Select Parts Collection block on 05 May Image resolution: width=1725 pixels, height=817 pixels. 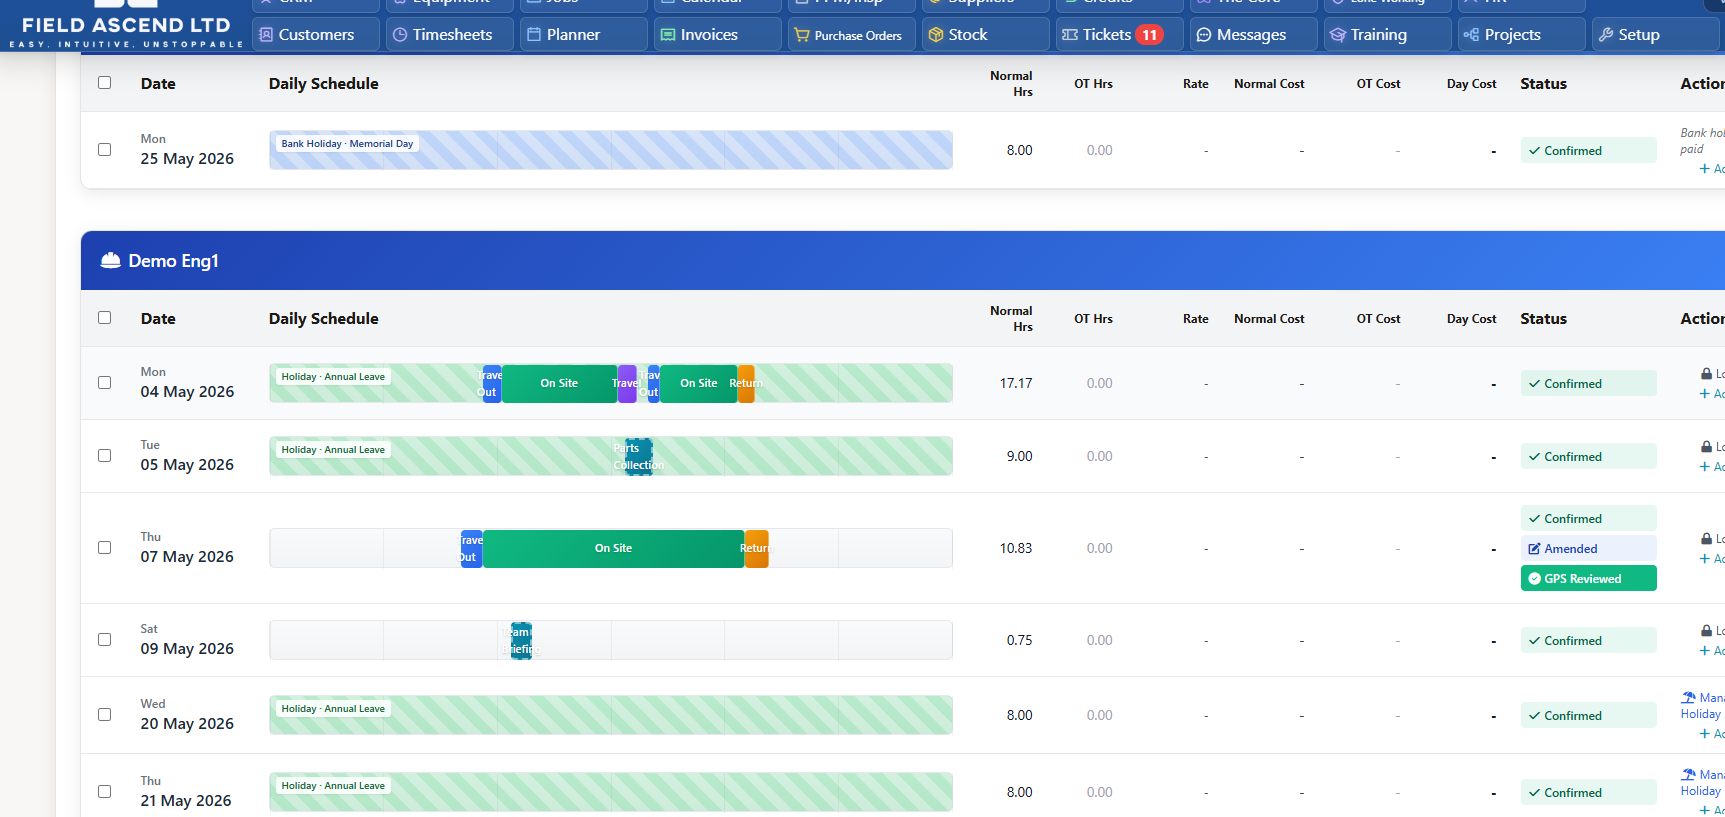point(638,456)
